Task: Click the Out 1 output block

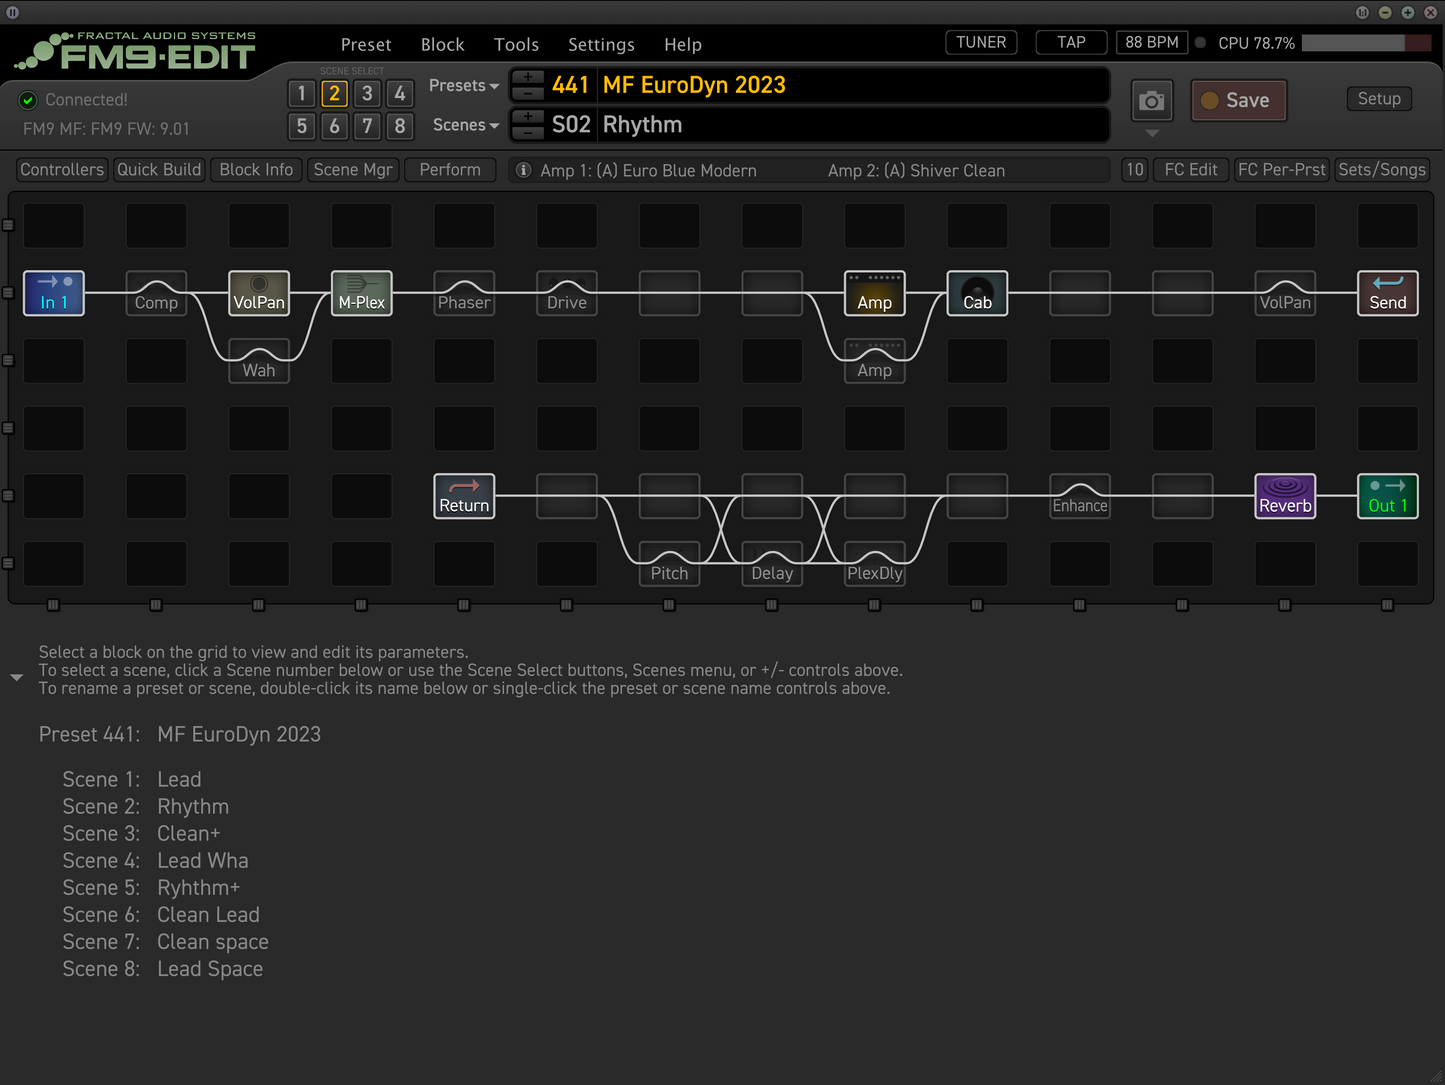Action: tap(1387, 496)
